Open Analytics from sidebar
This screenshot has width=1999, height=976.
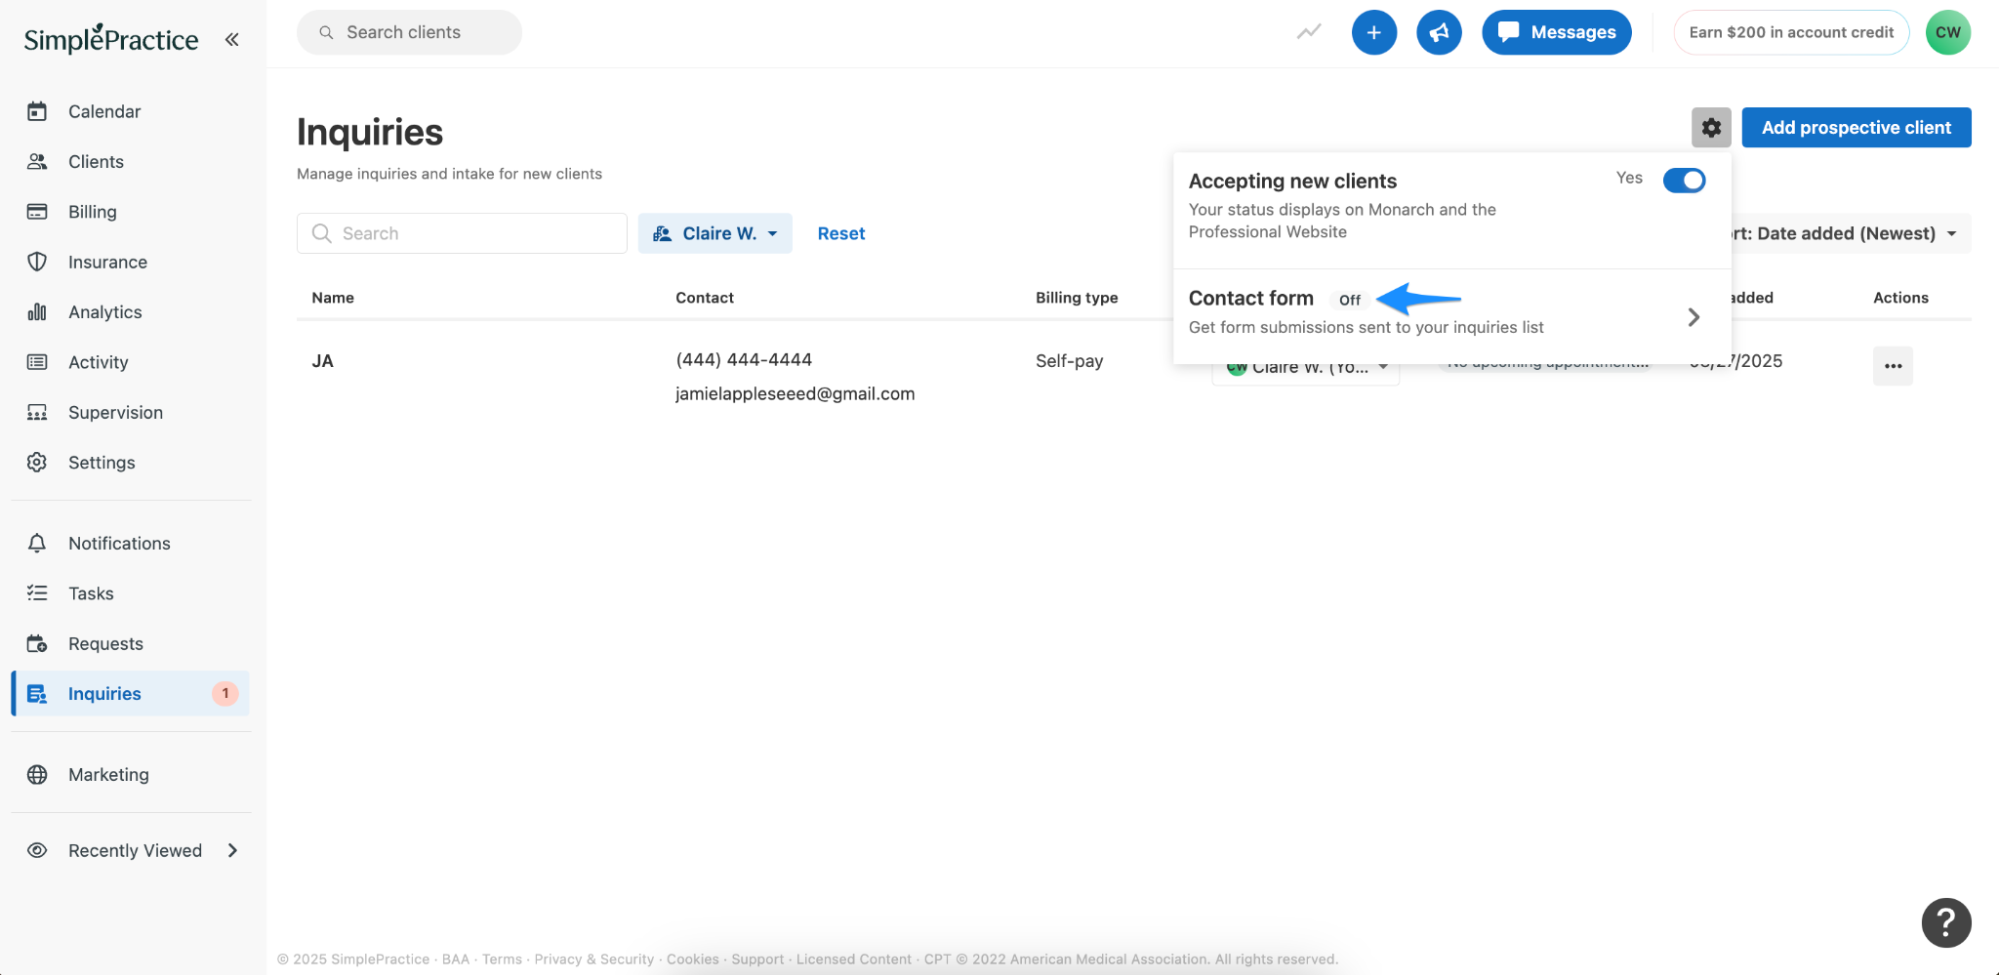105,312
